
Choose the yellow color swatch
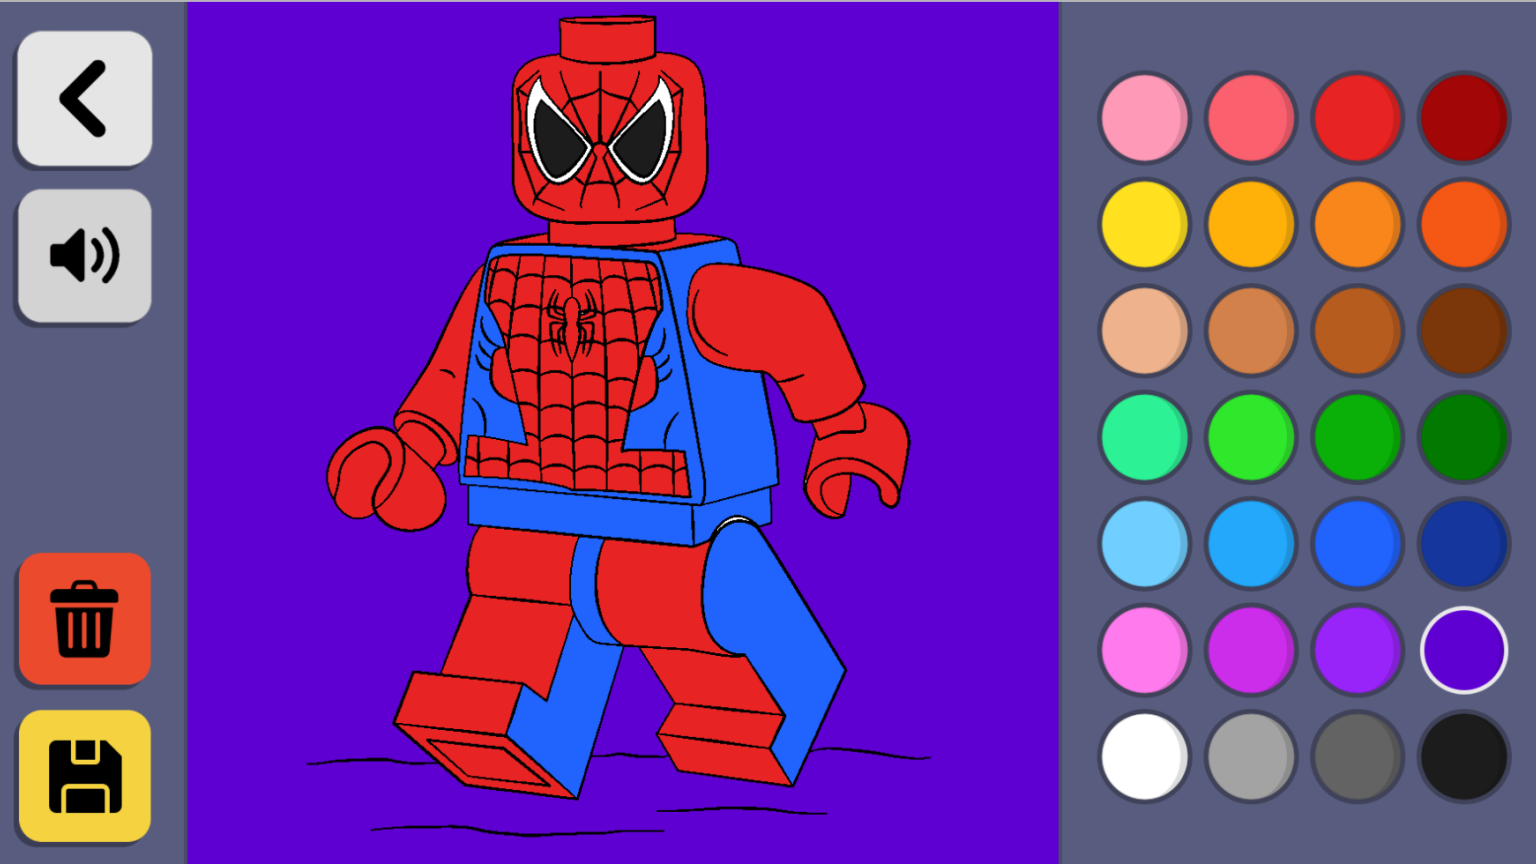coord(1144,225)
